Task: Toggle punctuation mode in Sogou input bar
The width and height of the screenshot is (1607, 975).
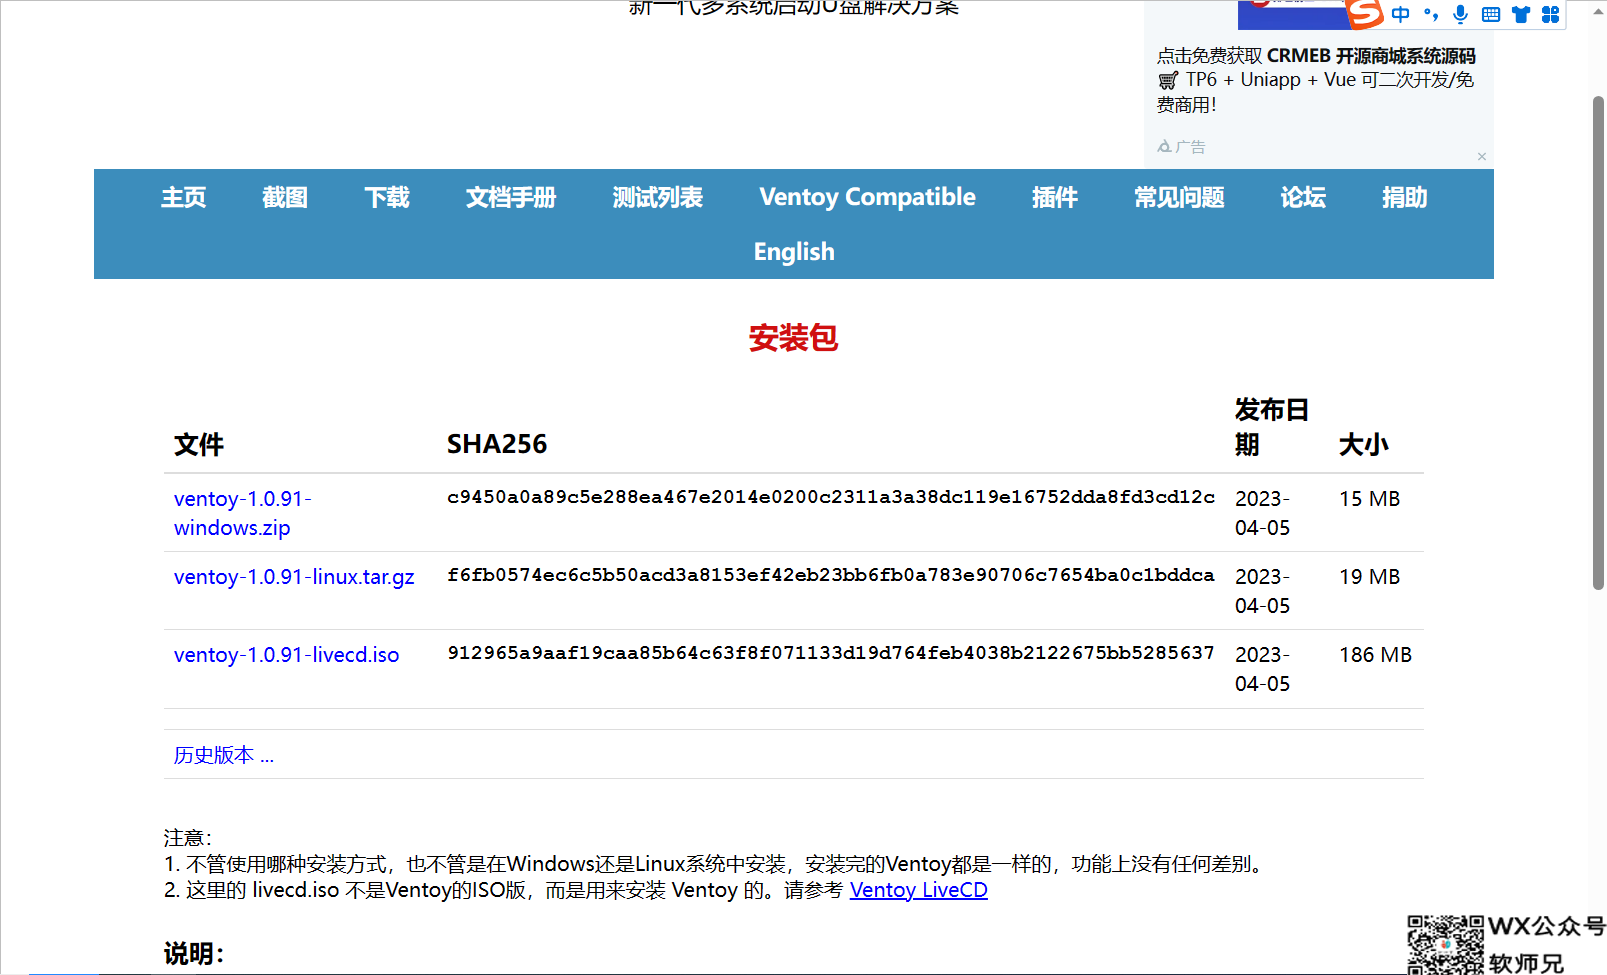Action: [x=1431, y=14]
